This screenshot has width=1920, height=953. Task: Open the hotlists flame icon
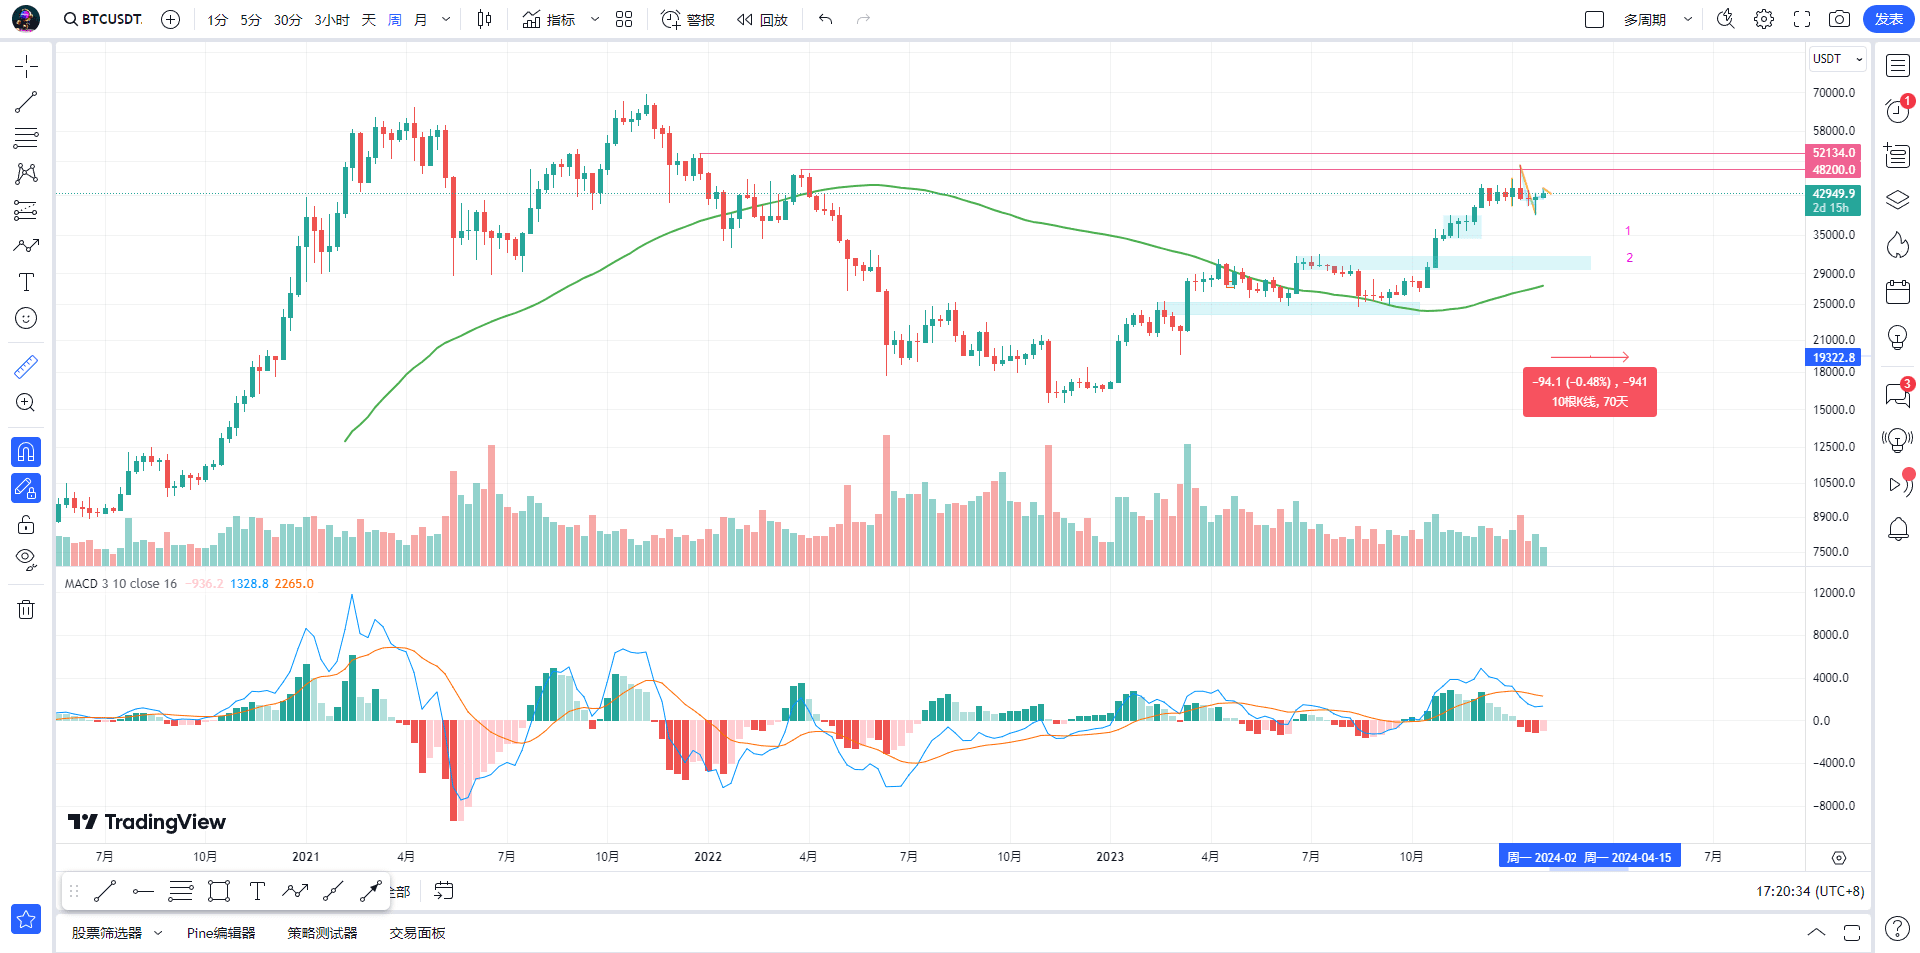click(1898, 246)
